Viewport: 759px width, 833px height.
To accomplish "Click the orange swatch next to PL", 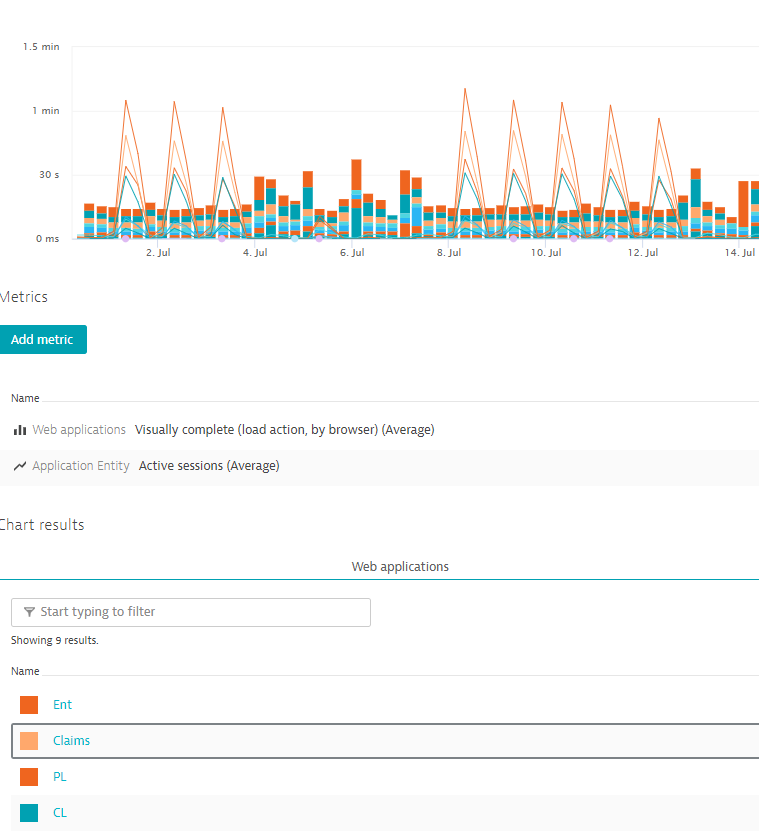I will pos(29,777).
